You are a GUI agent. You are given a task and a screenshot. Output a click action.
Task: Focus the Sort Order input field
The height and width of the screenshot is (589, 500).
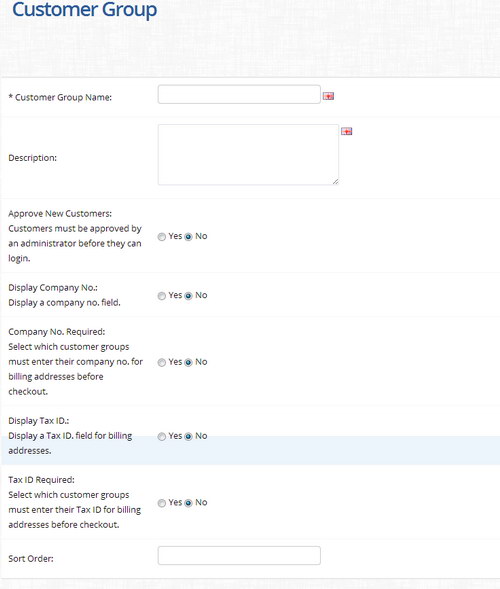coord(239,556)
